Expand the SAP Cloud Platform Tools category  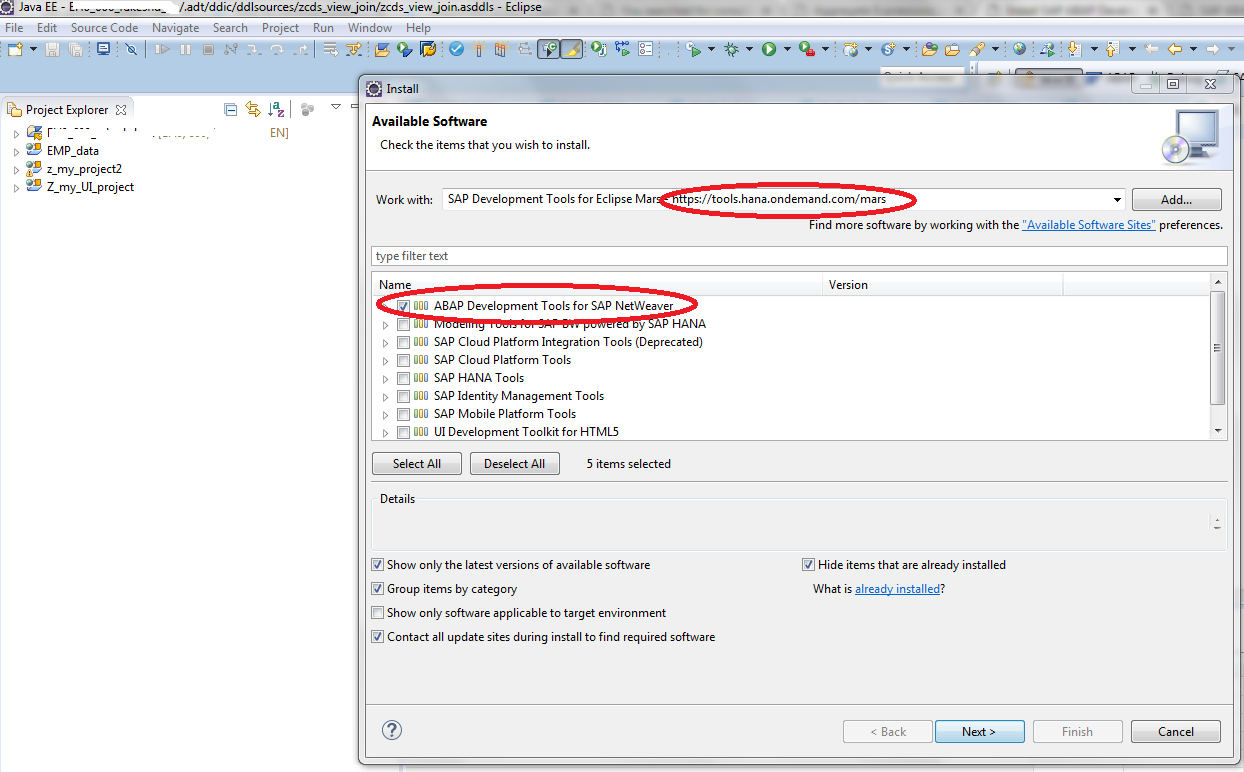tap(385, 359)
